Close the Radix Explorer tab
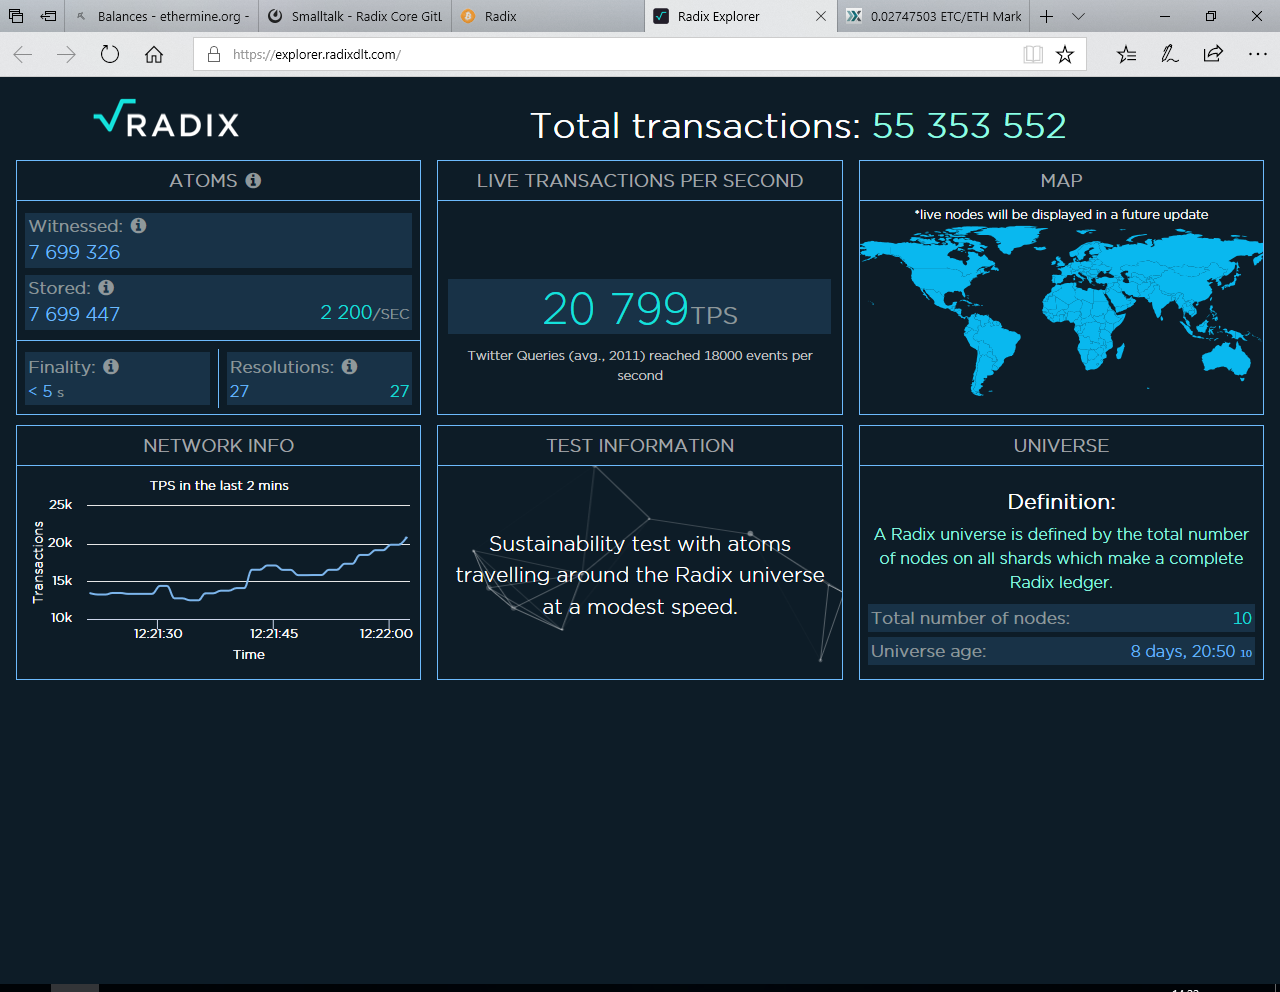The width and height of the screenshot is (1280, 992). pyautogui.click(x=821, y=16)
